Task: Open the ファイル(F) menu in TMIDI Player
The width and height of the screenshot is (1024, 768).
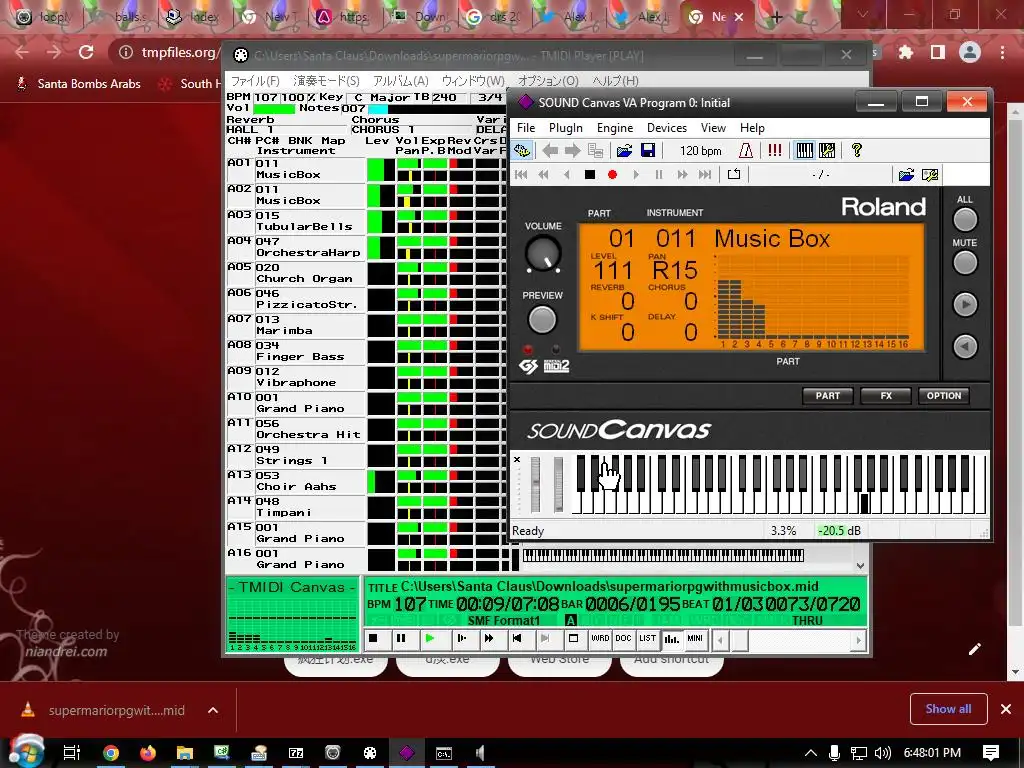Action: [x=255, y=81]
